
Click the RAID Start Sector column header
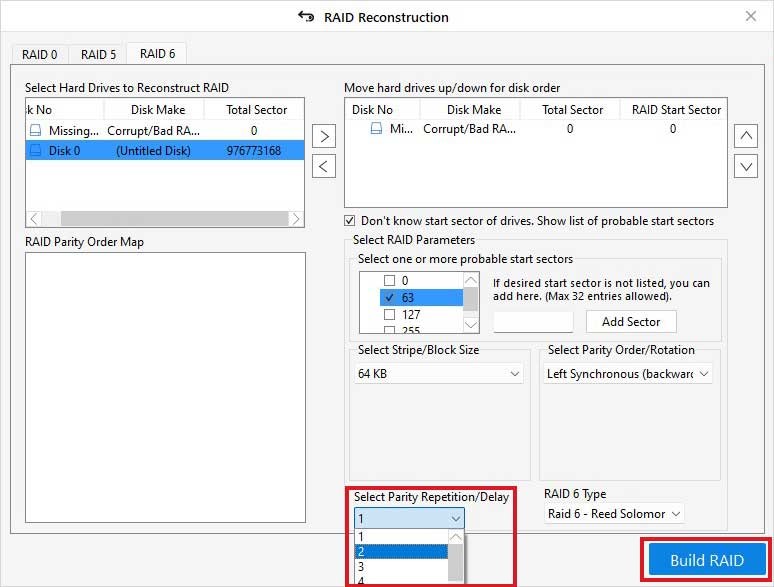click(x=676, y=110)
